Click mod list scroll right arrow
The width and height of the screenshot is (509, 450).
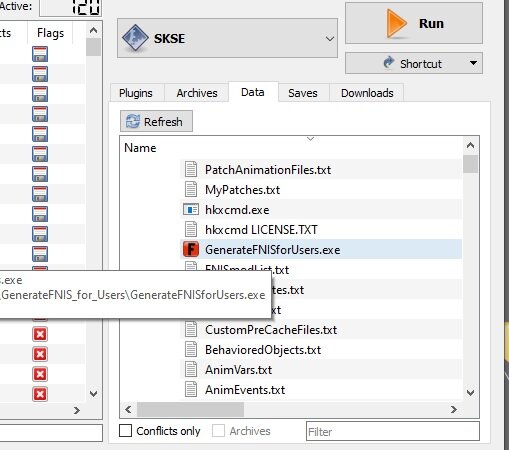pyautogui.click(x=77, y=410)
